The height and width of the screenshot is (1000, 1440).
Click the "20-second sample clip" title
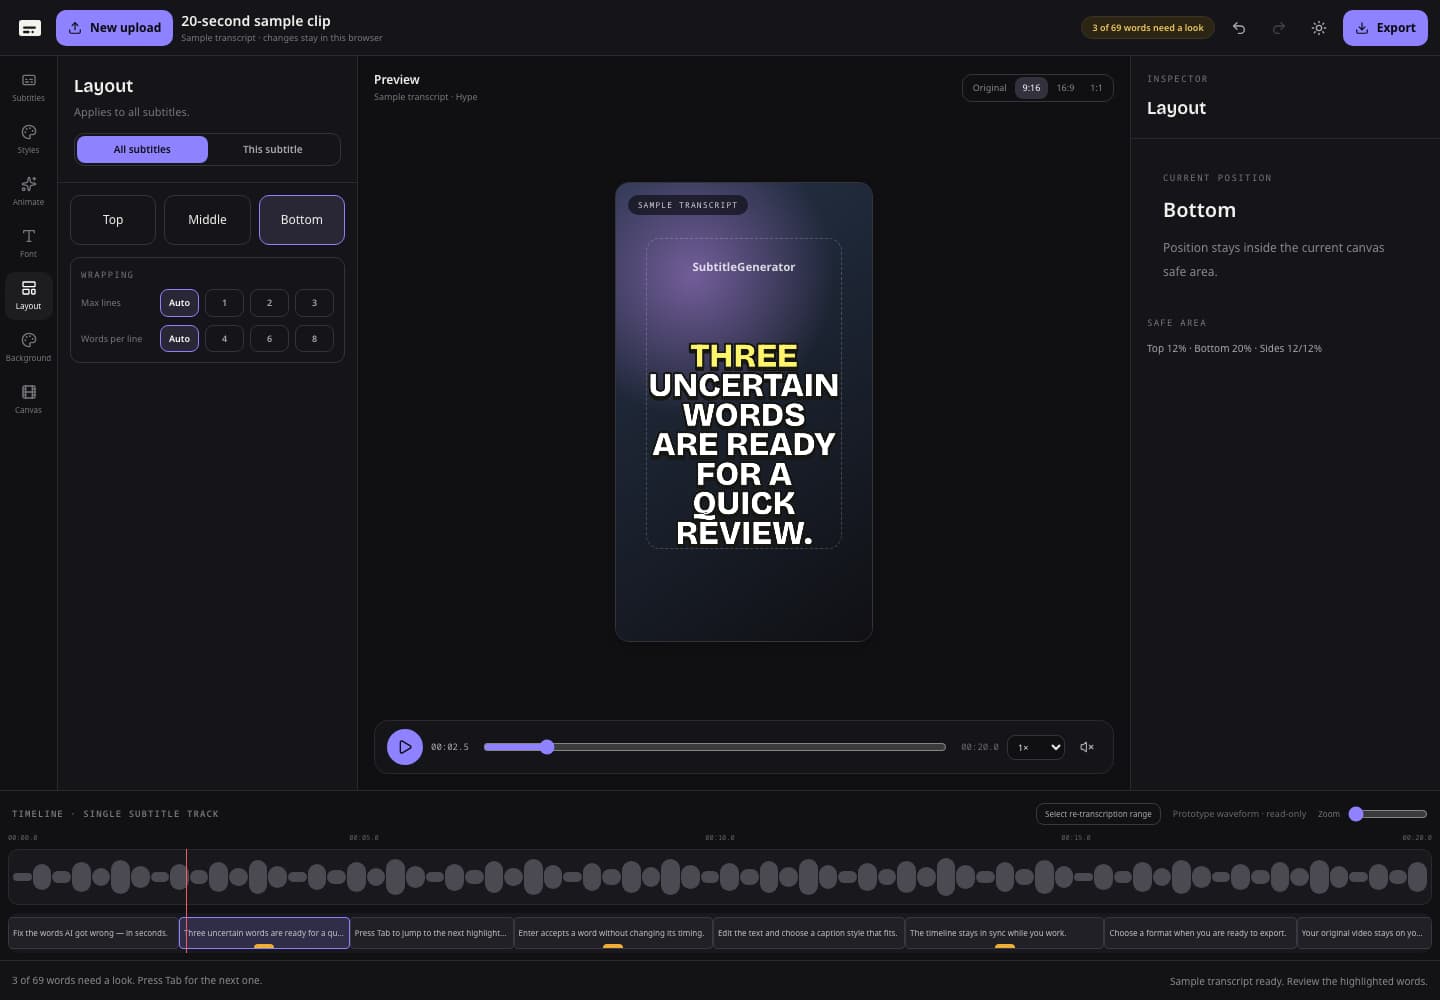pos(256,21)
